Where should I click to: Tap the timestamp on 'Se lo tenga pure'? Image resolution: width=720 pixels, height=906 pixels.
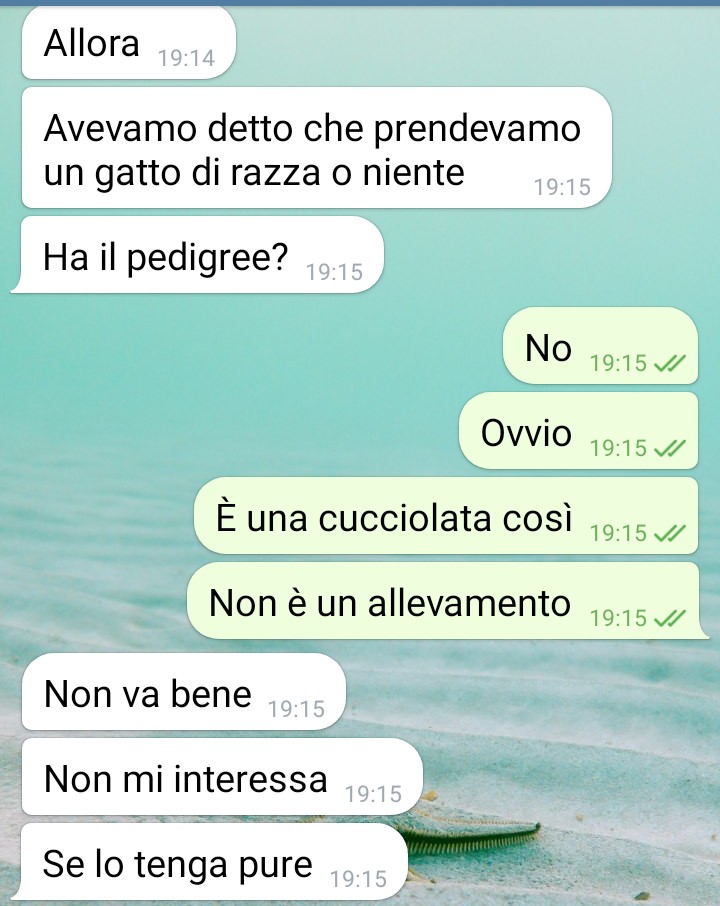click(358, 879)
